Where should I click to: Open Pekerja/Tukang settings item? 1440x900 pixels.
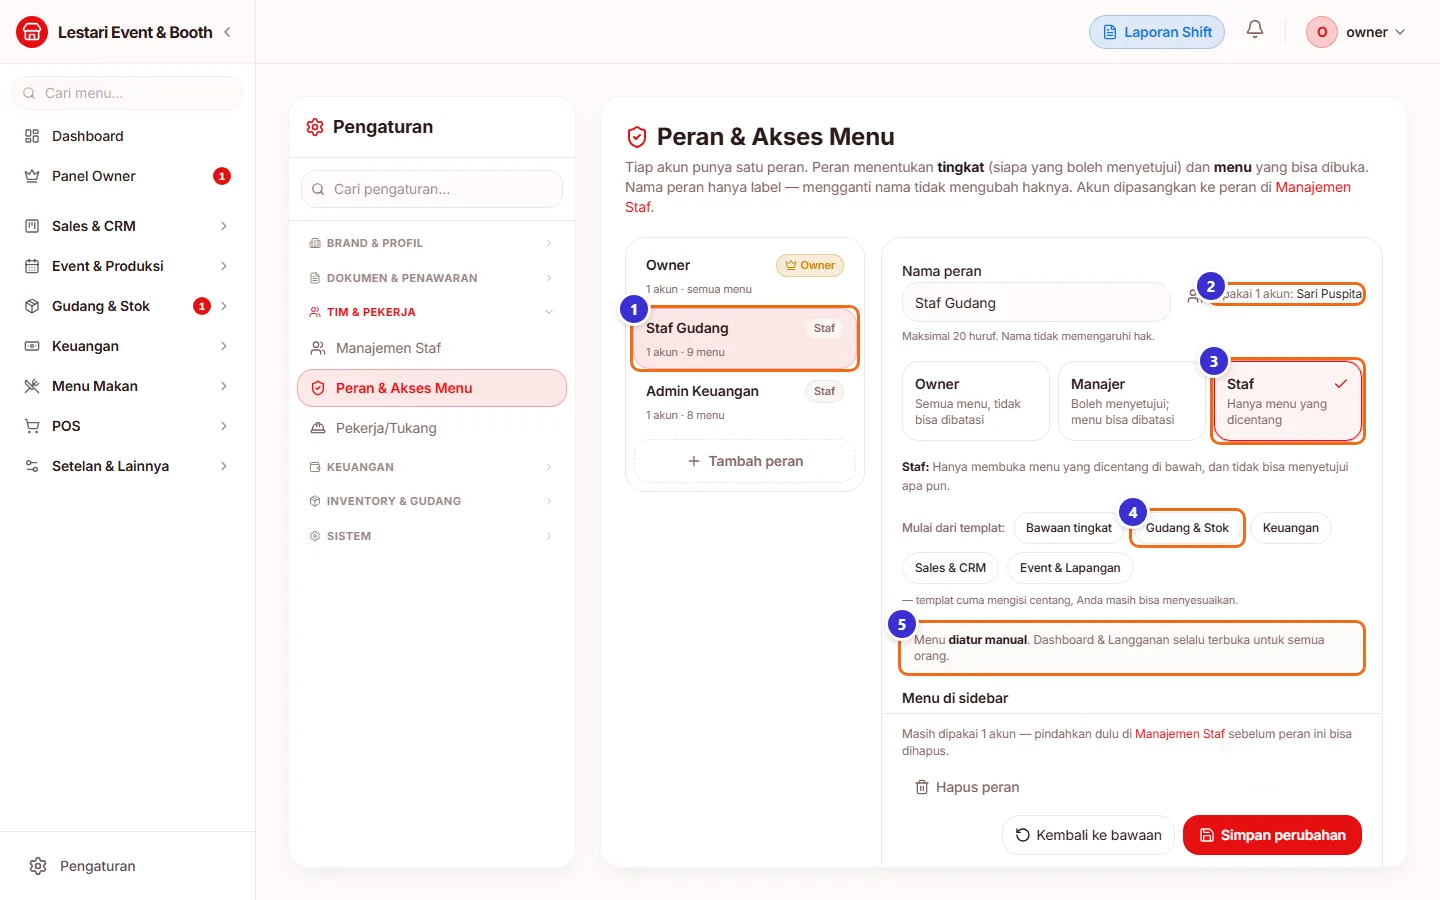[432, 428]
